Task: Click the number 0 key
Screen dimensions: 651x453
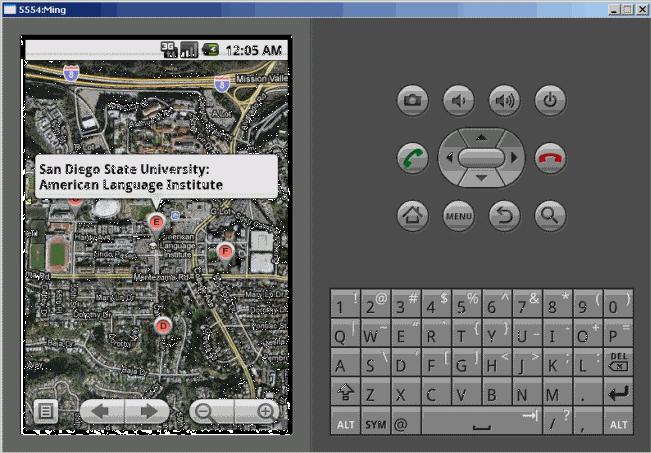Action: (618, 304)
